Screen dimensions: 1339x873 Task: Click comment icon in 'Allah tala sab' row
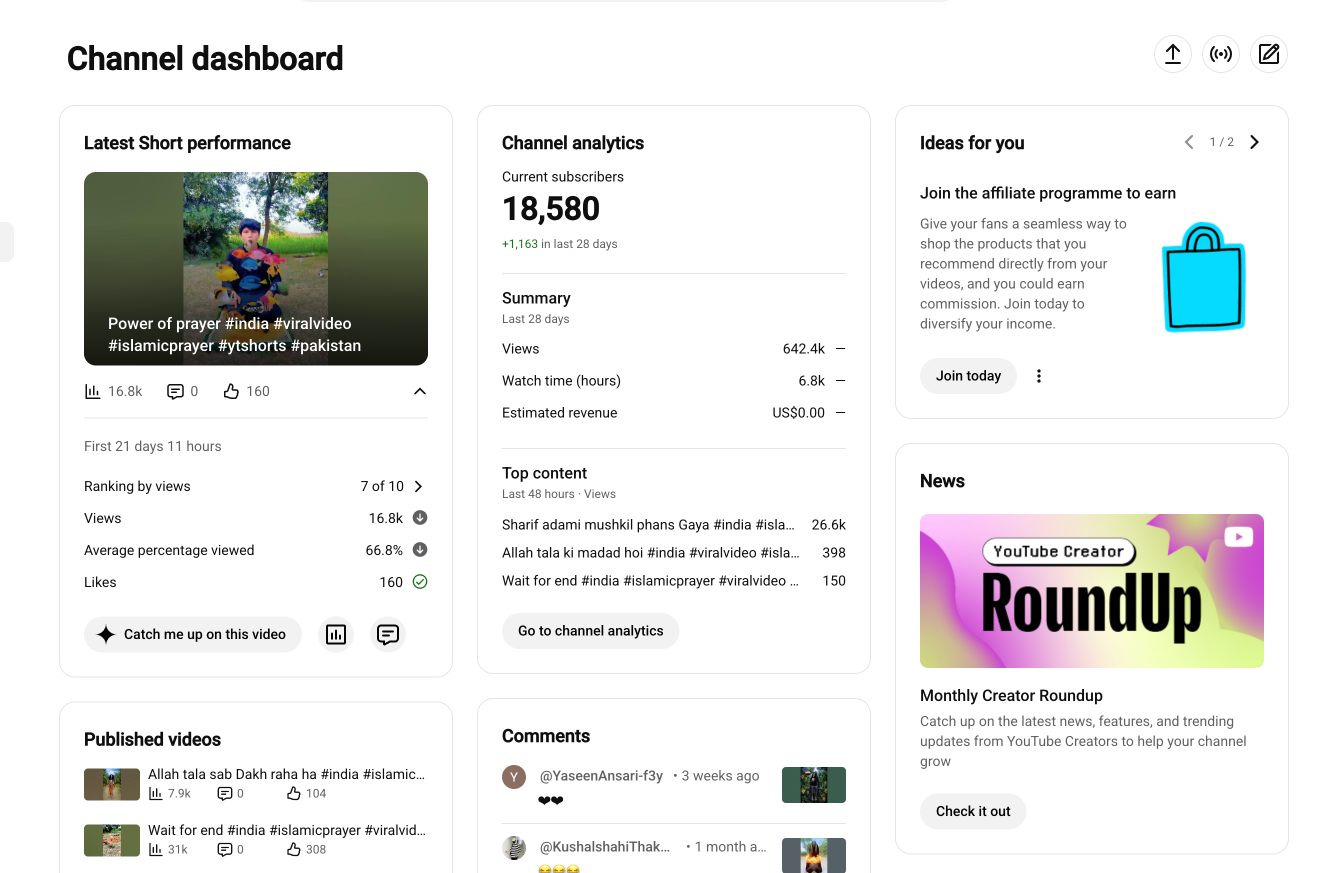[x=225, y=793]
